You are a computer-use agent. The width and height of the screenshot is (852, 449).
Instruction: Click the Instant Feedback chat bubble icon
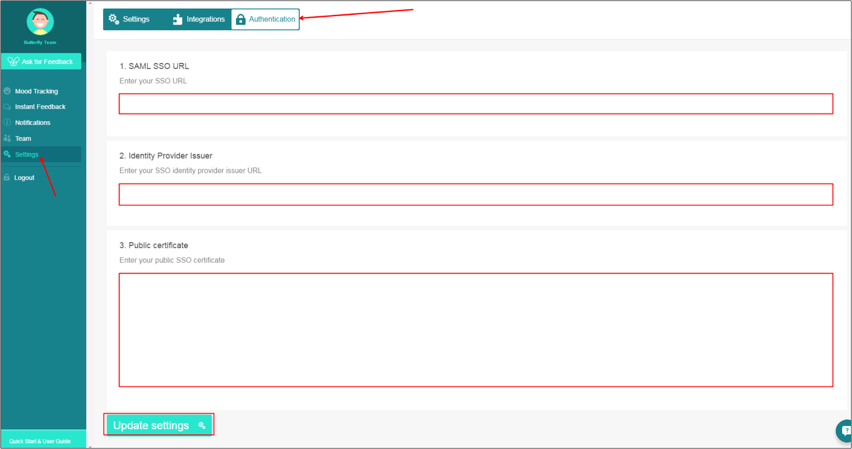[7, 107]
